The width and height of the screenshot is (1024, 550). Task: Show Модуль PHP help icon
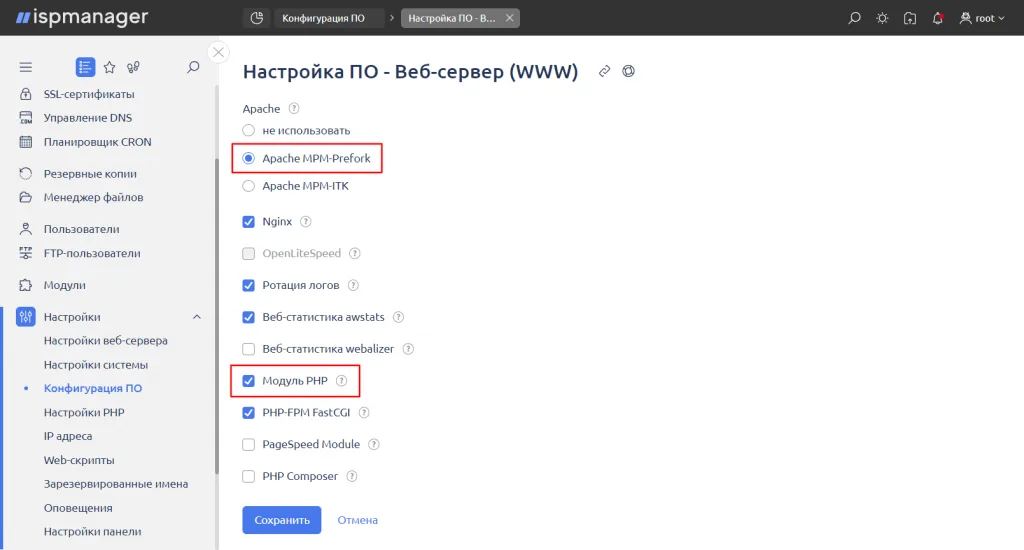click(x=342, y=381)
